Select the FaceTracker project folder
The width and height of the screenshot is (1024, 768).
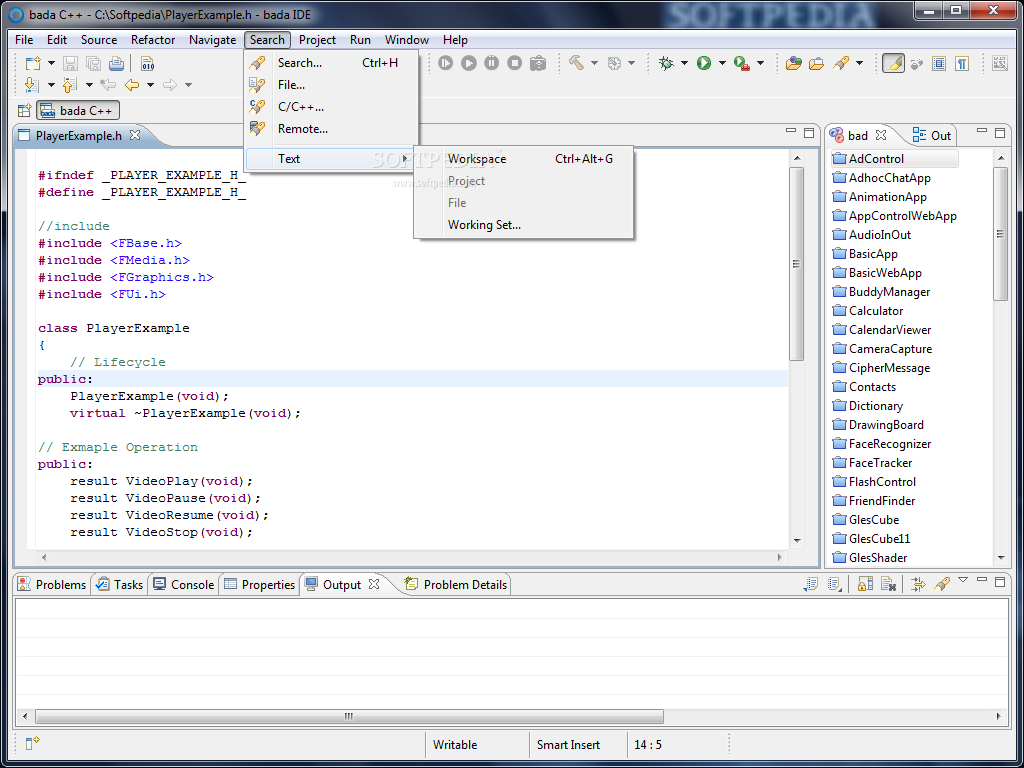click(872, 462)
